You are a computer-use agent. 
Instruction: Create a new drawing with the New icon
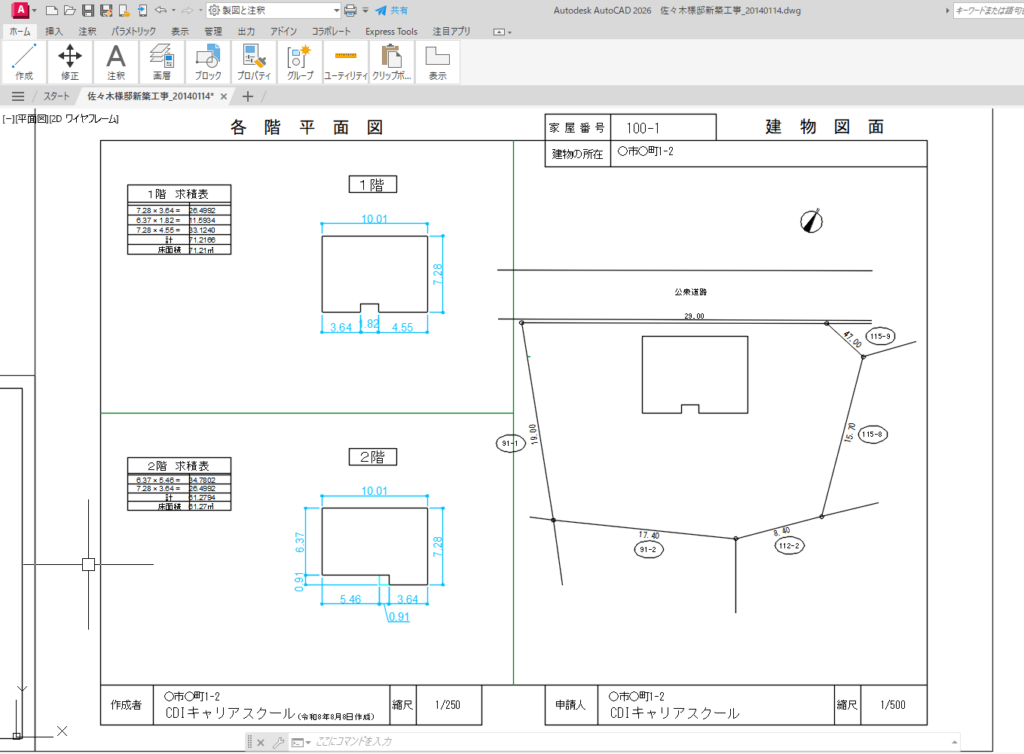click(52, 10)
